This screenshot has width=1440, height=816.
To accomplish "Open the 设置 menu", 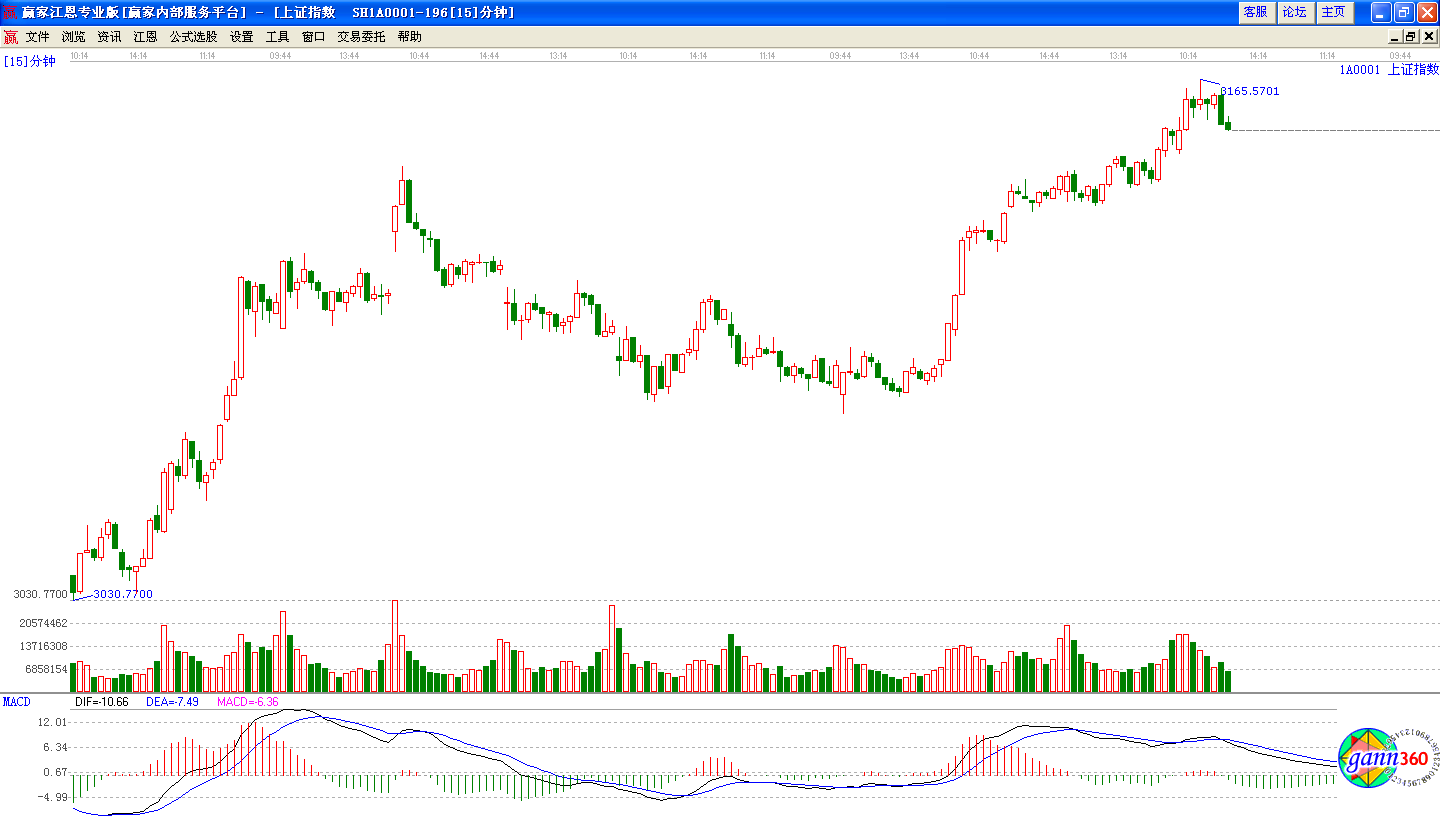I will point(241,37).
